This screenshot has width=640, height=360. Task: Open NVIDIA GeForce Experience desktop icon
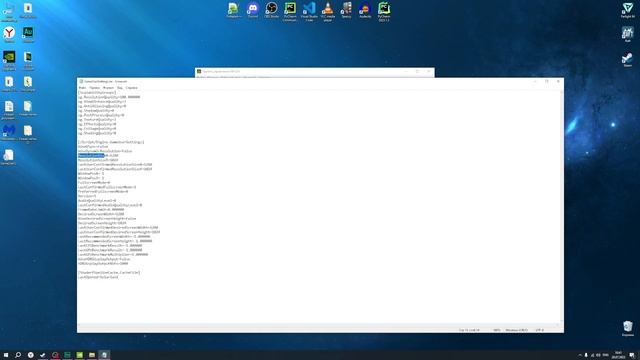pos(9,60)
